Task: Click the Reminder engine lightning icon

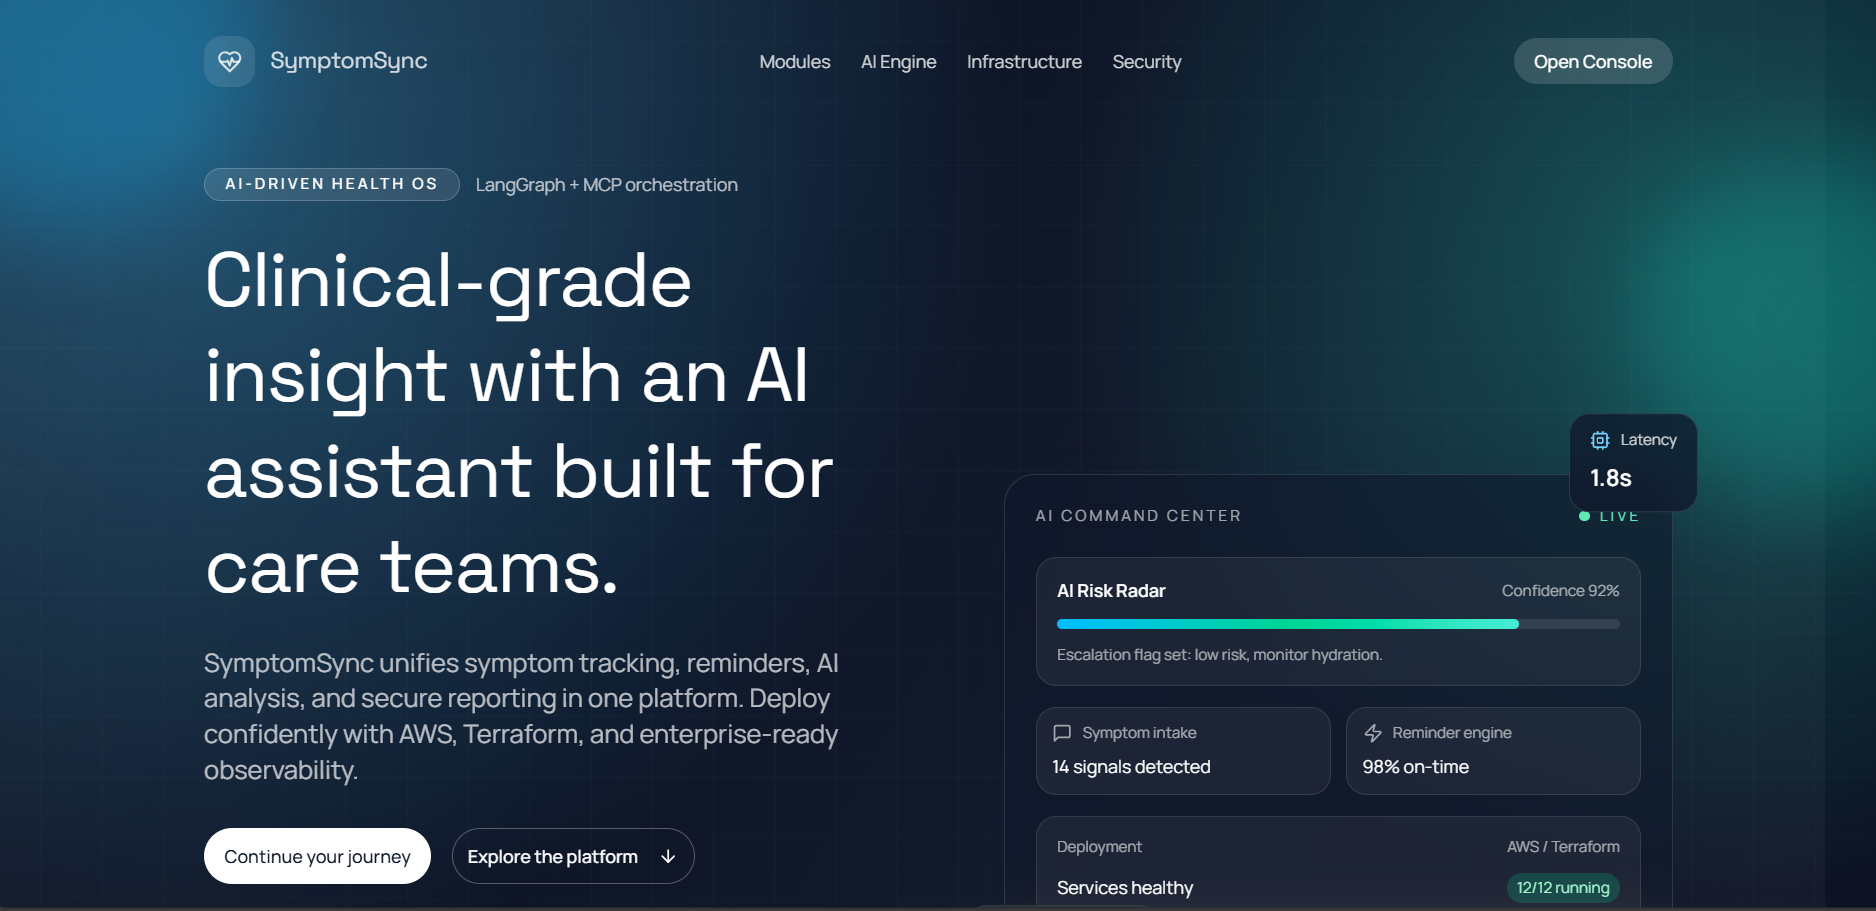Action: 1373,733
